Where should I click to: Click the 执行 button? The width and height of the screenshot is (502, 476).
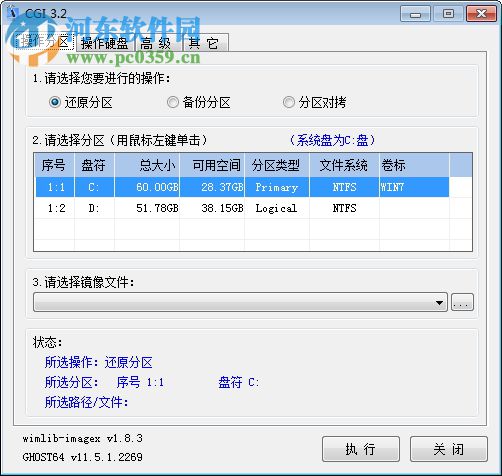pos(361,449)
